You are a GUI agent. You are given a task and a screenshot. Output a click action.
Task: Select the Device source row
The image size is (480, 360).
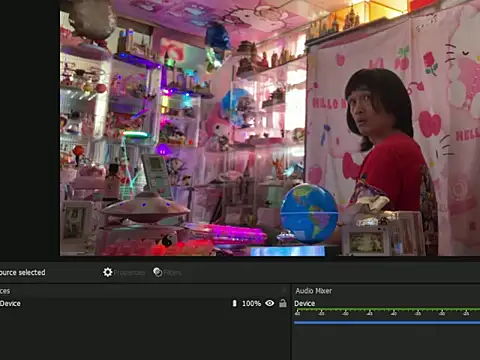(x=144, y=303)
